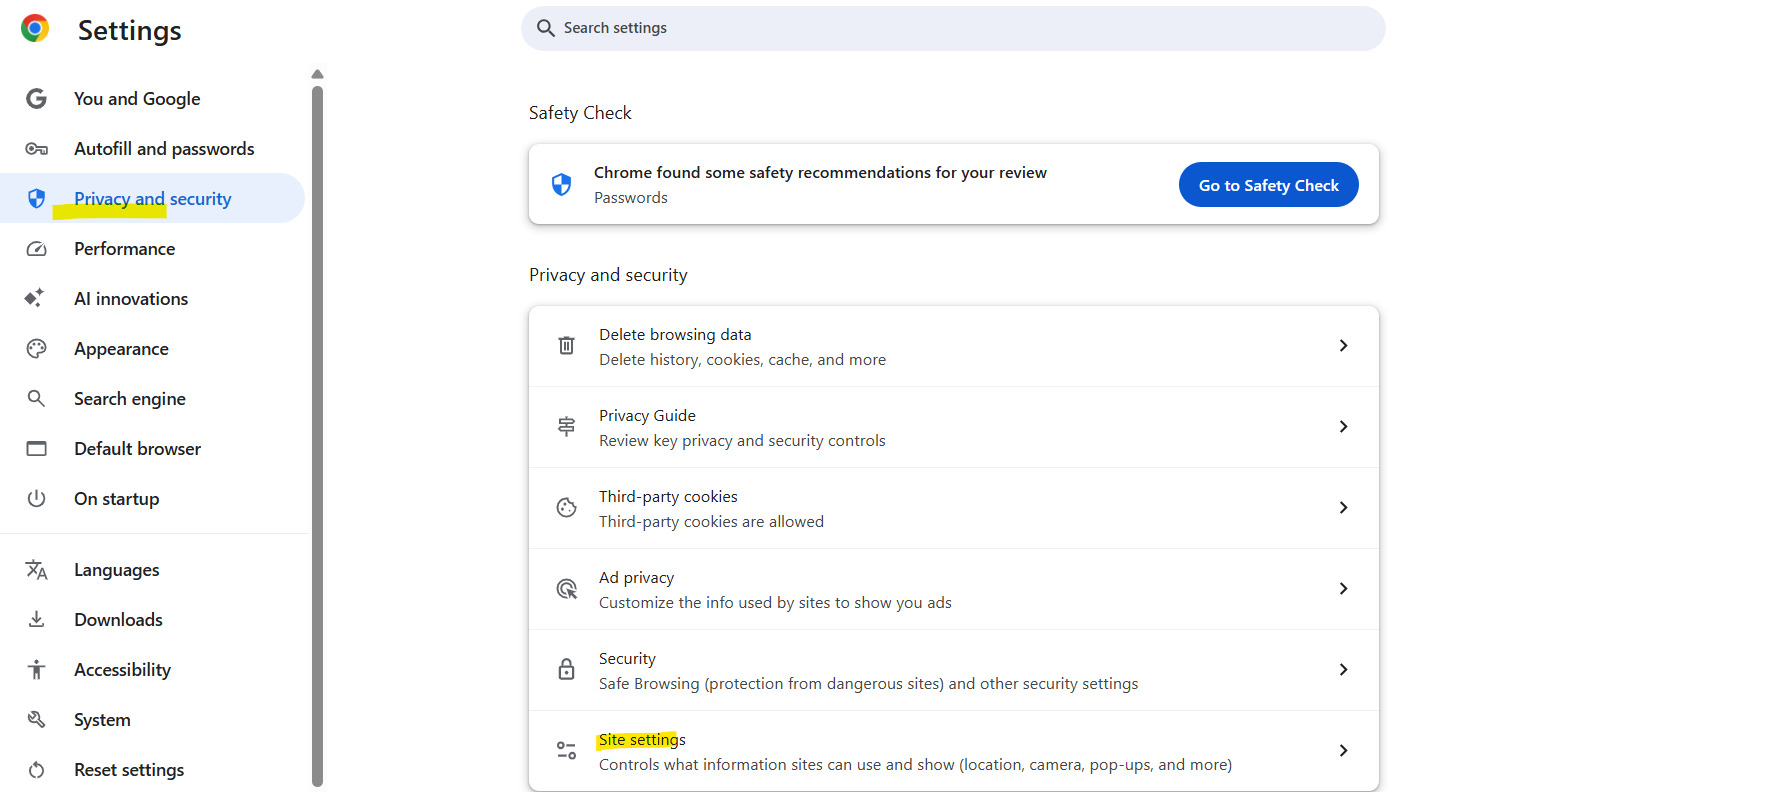1767x792 pixels.
Task: Click the Google G icon
Action: [x=36, y=98]
